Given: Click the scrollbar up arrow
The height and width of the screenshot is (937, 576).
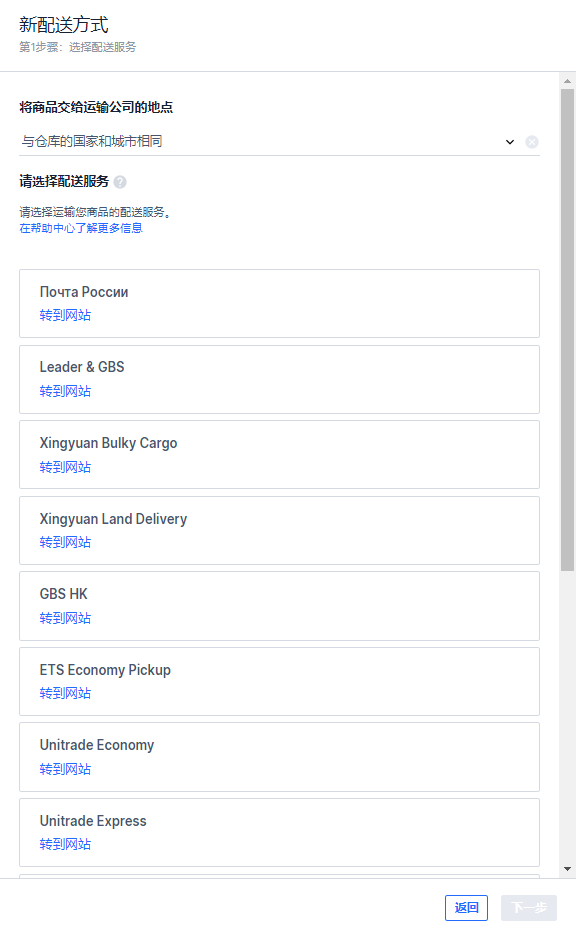Looking at the screenshot, I should [568, 81].
